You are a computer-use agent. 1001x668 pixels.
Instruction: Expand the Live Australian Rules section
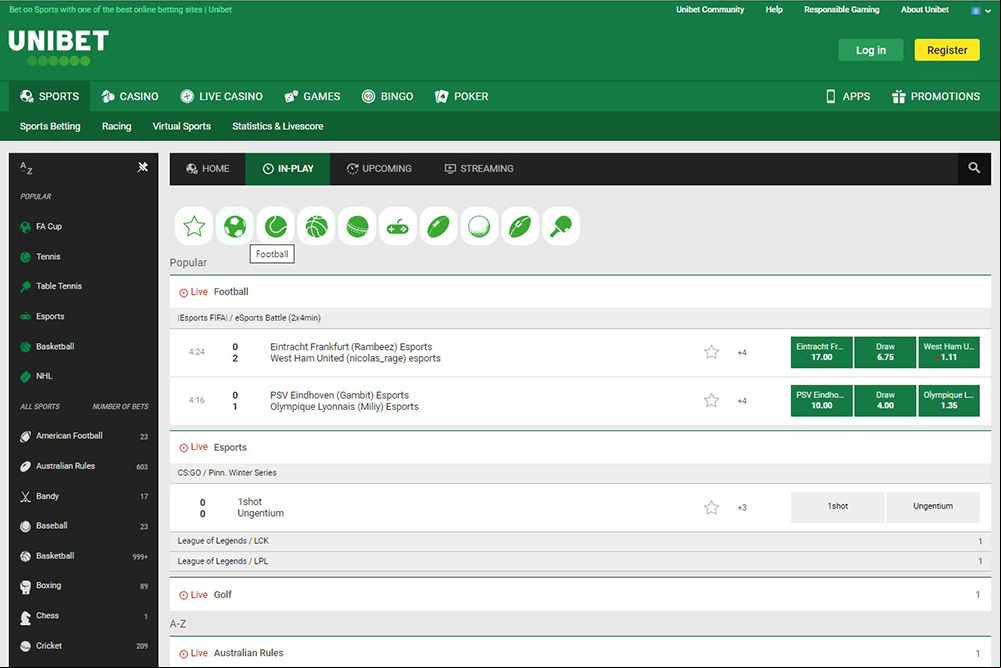580,653
